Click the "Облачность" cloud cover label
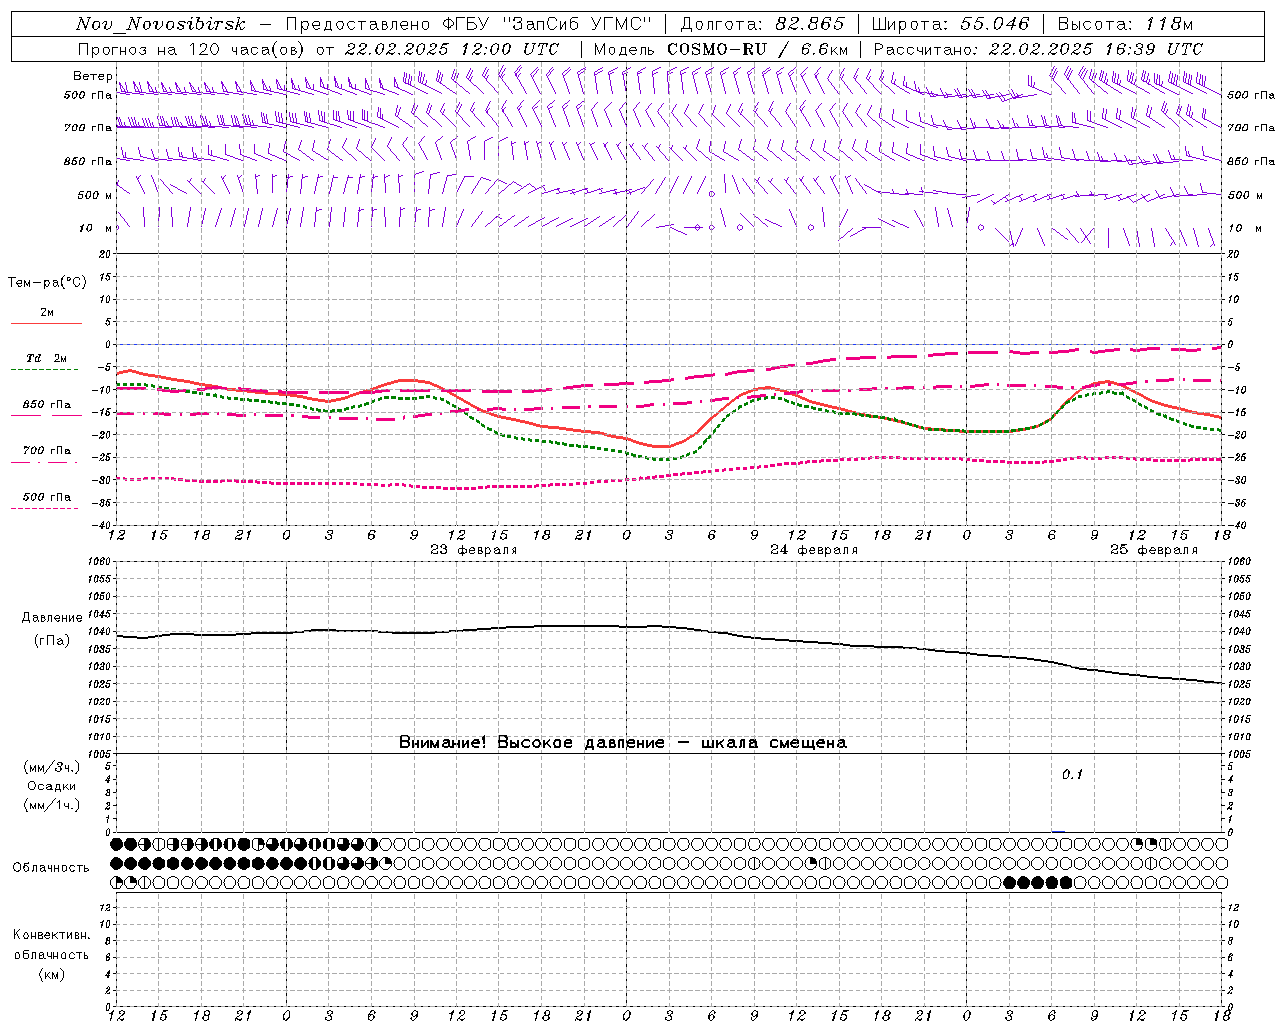This screenshot has width=1280, height=1024. point(51,867)
